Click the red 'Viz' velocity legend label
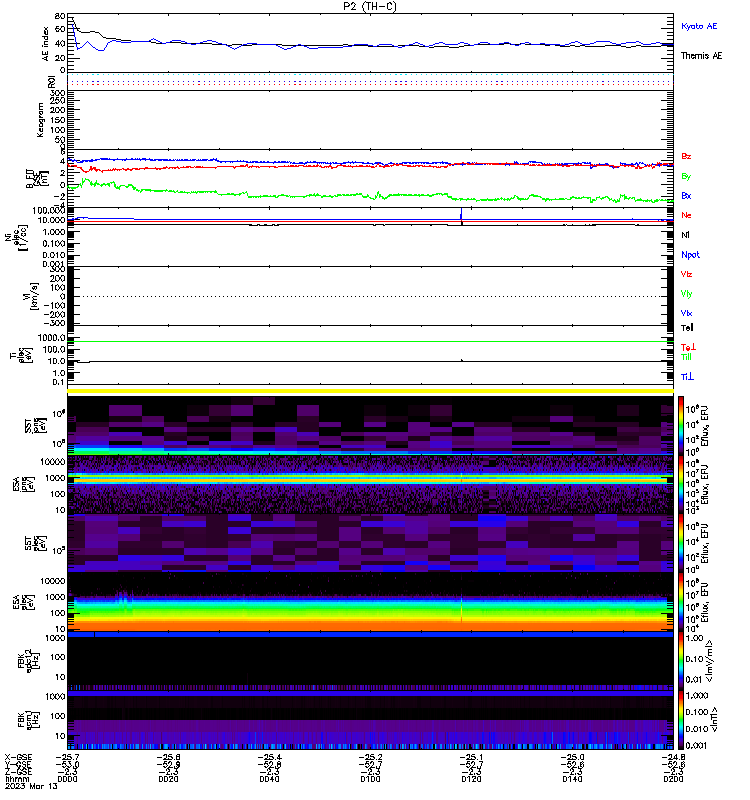The width and height of the screenshot is (750, 800). [x=686, y=274]
